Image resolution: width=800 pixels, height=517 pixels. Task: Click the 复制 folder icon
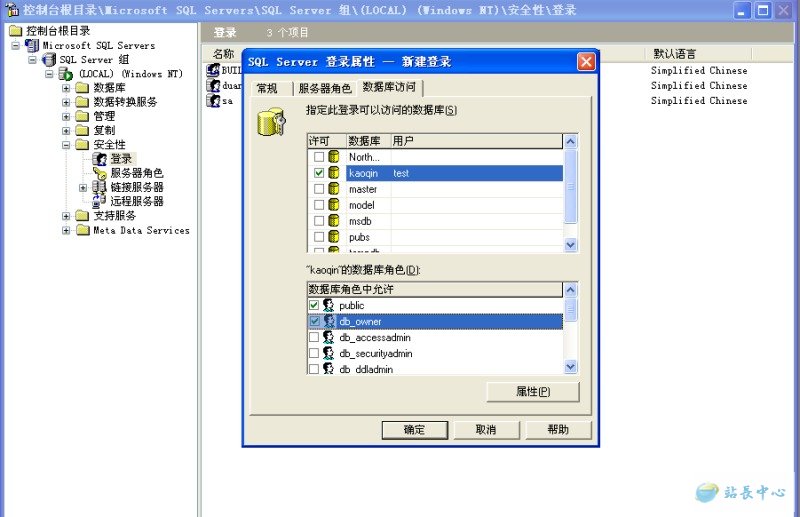(x=82, y=130)
